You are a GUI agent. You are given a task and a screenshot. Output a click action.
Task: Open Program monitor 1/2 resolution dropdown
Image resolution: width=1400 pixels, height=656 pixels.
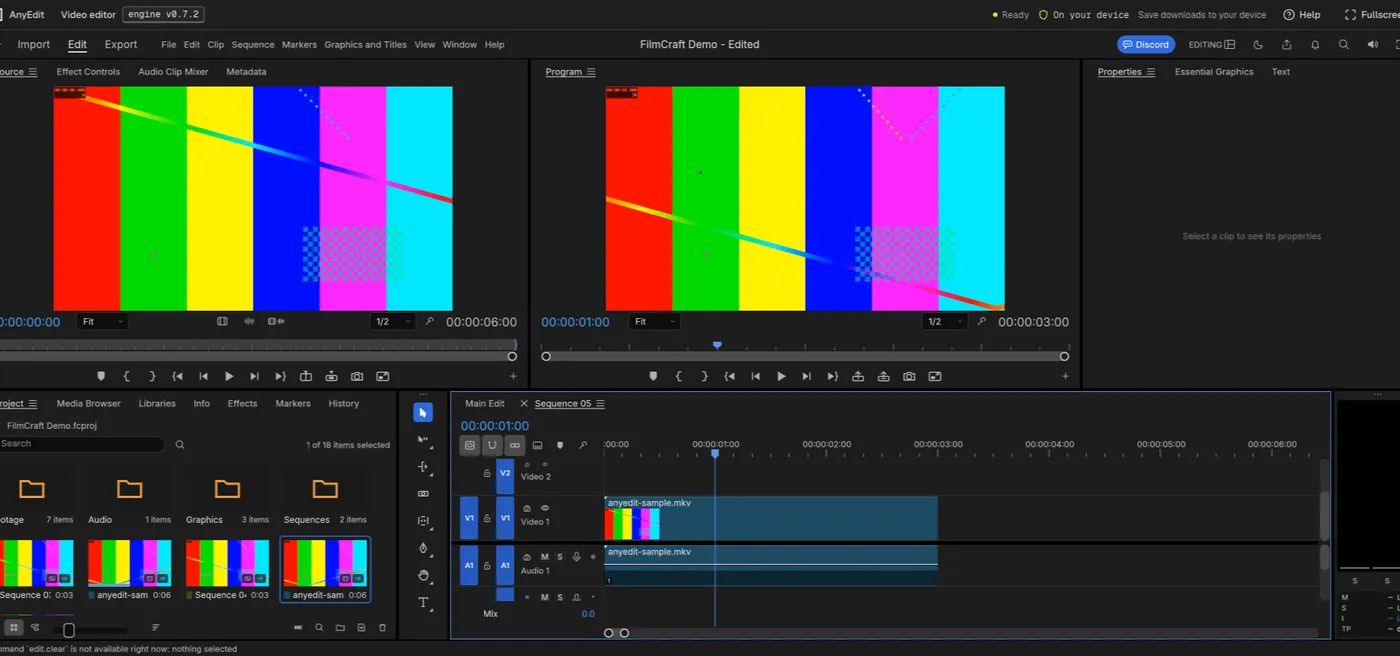pos(945,322)
